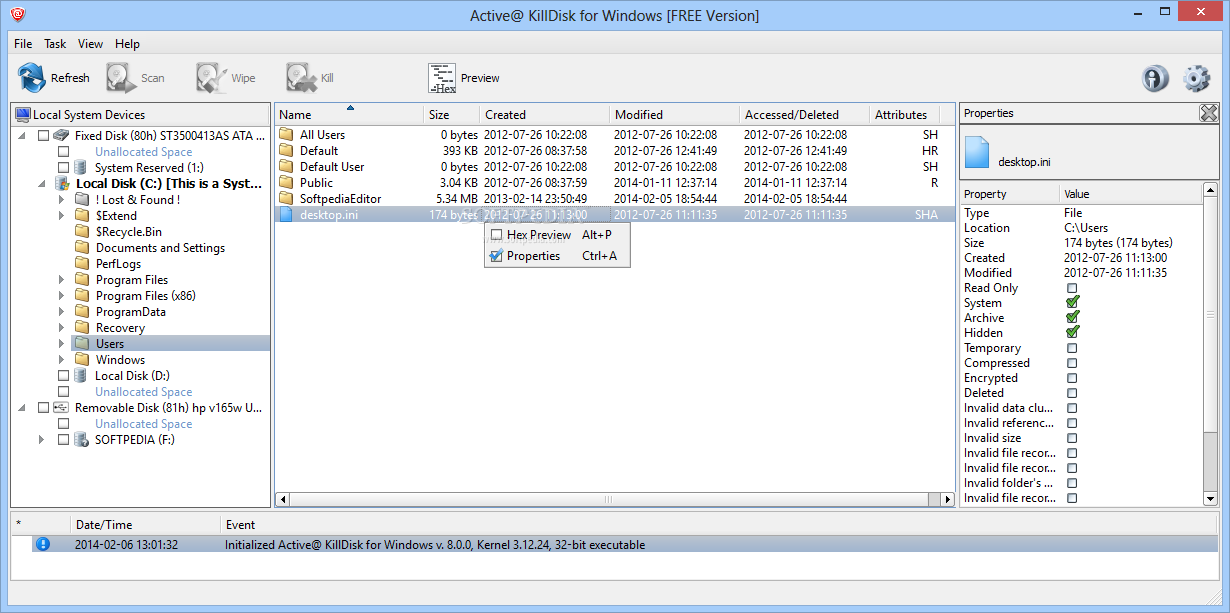Sort by Accessed/Deleted column header
The image size is (1230, 613).
coord(805,114)
